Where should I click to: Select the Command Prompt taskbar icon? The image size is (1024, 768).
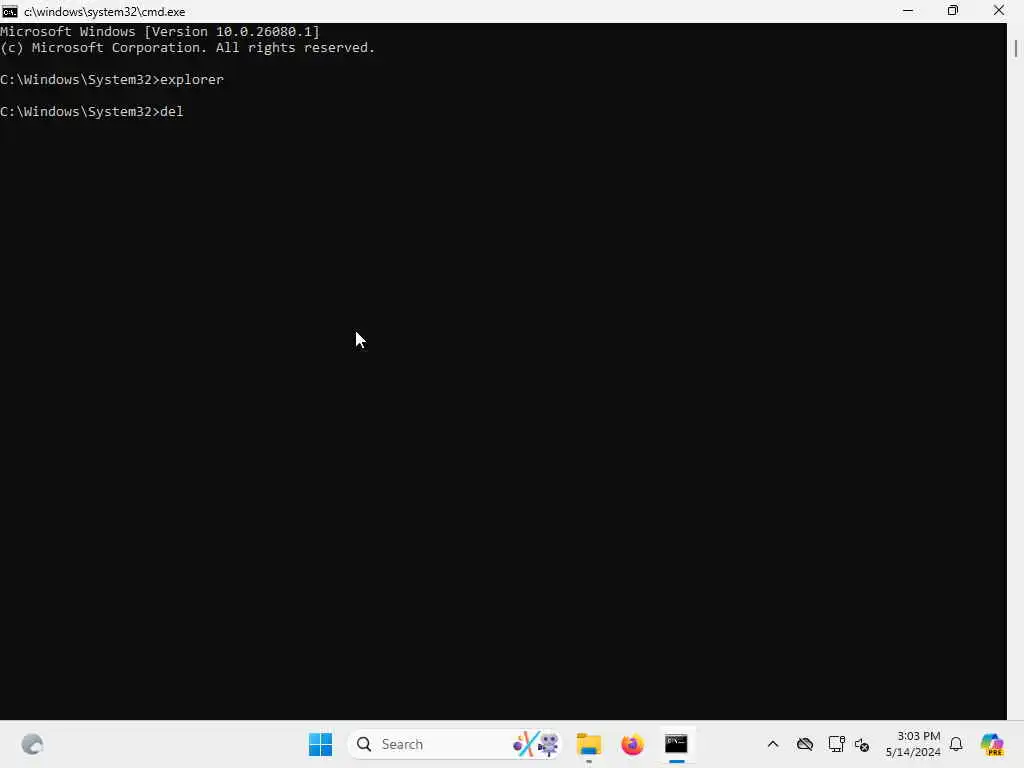[x=676, y=744]
